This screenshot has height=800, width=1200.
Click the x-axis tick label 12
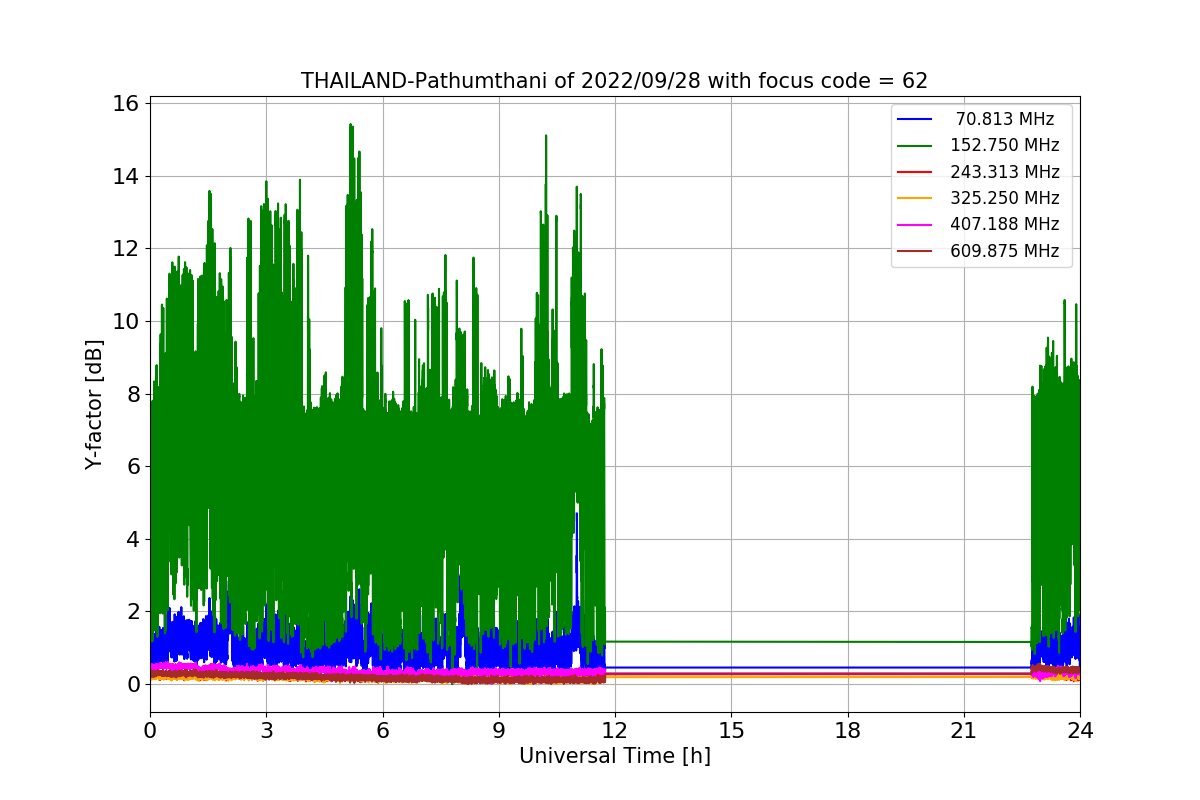tap(615, 731)
